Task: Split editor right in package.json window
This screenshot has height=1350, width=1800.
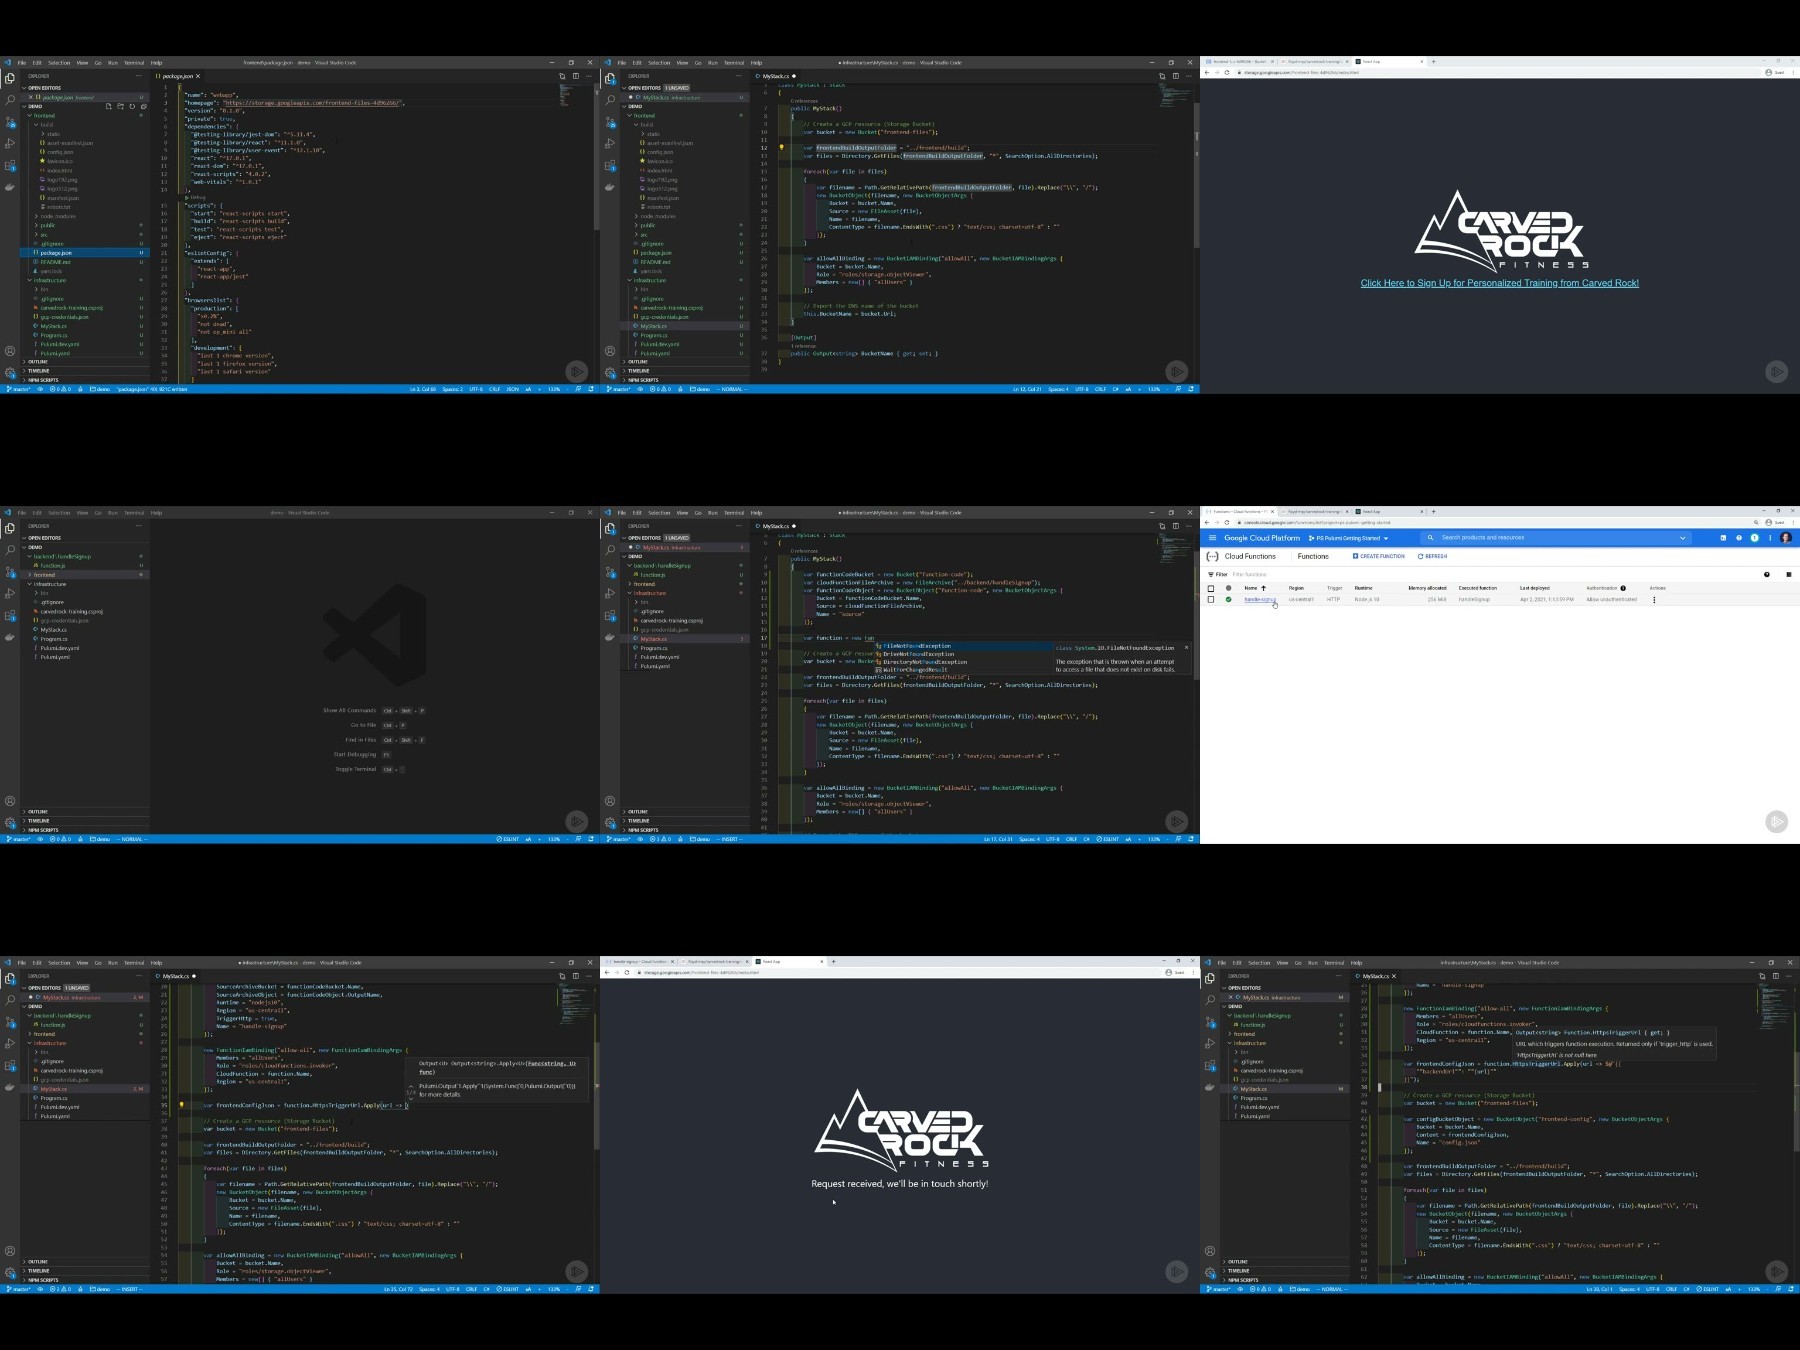Action: 575,76
